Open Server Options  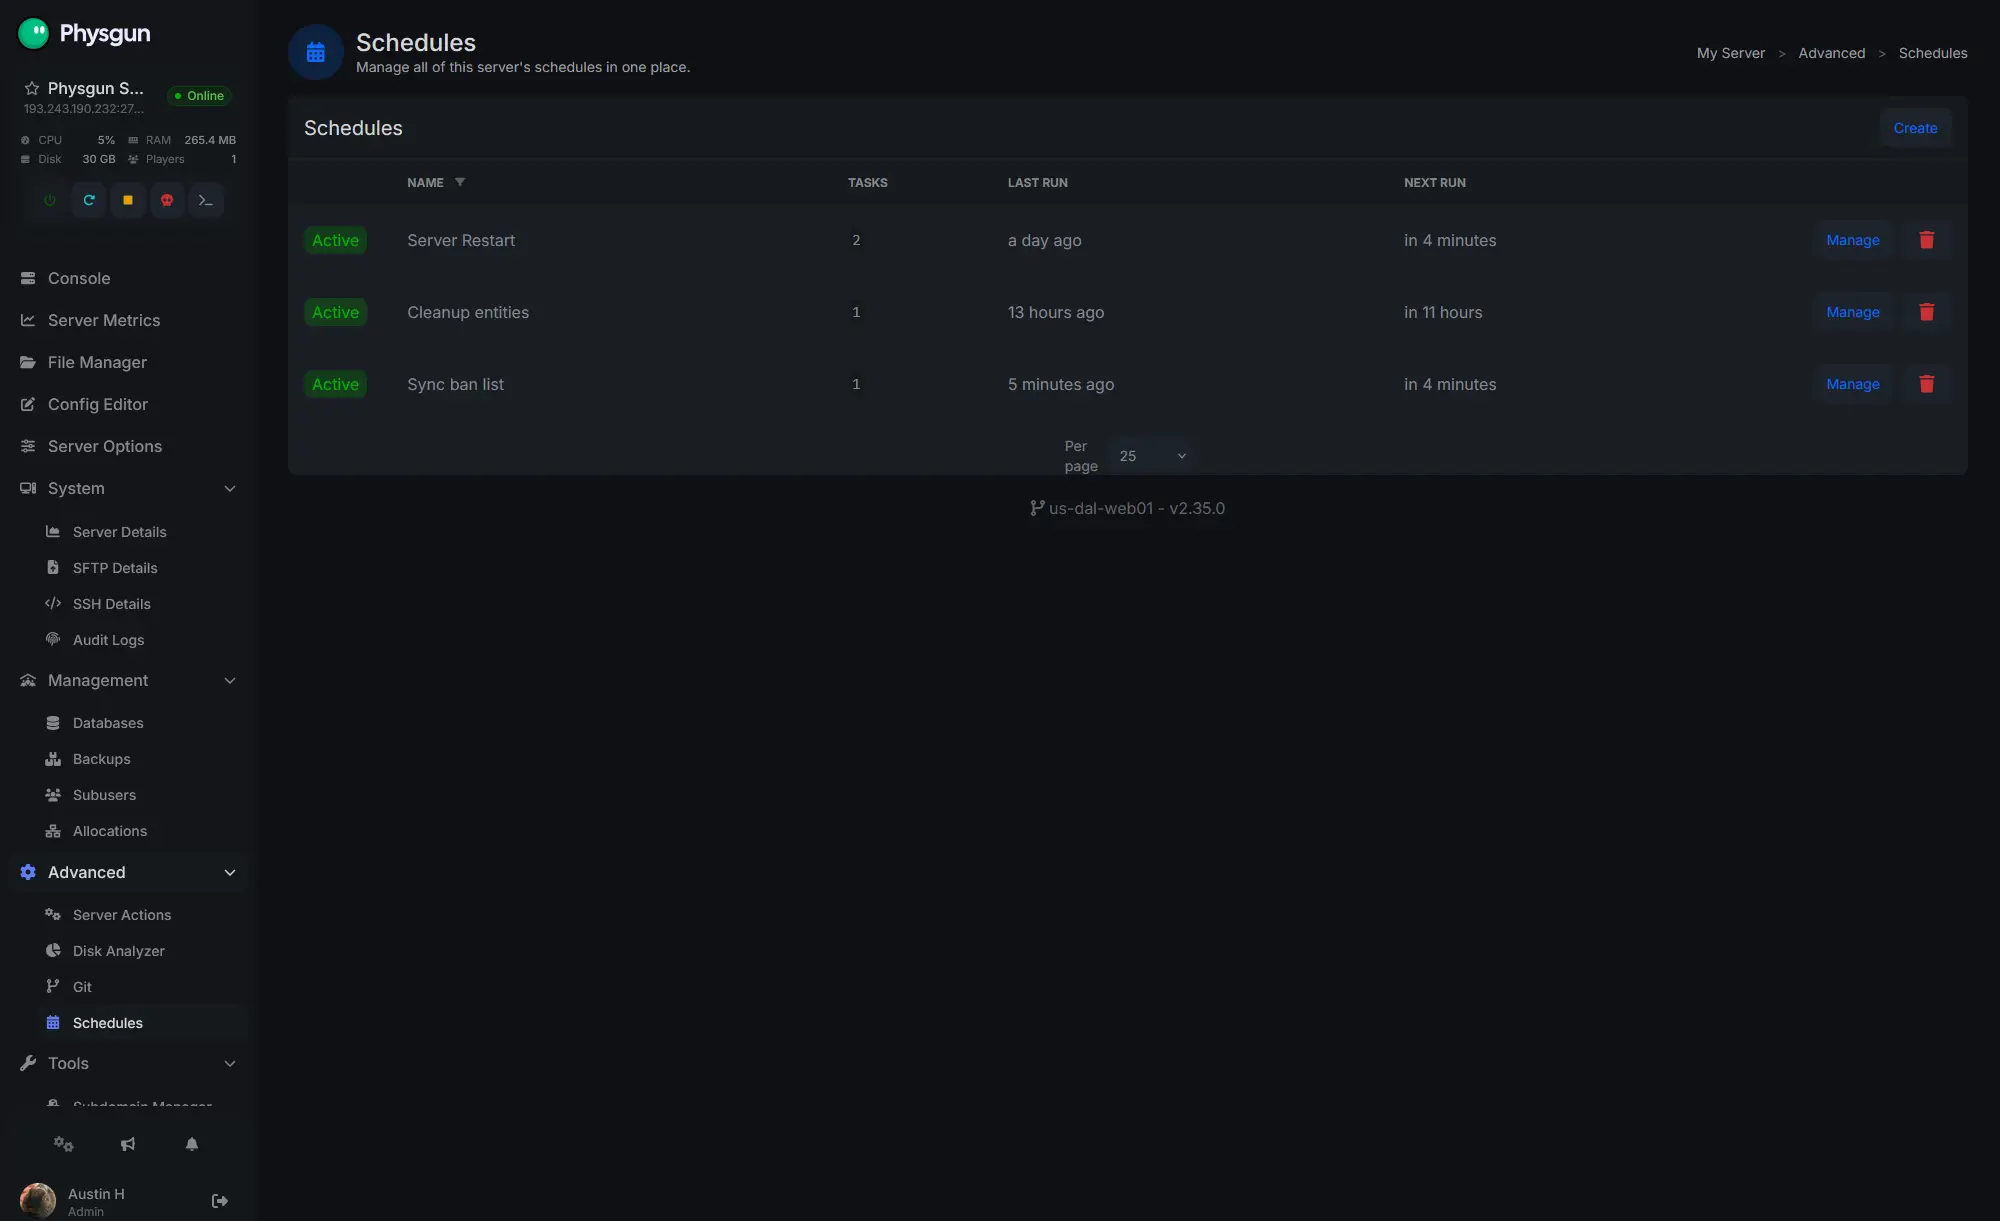(128, 446)
